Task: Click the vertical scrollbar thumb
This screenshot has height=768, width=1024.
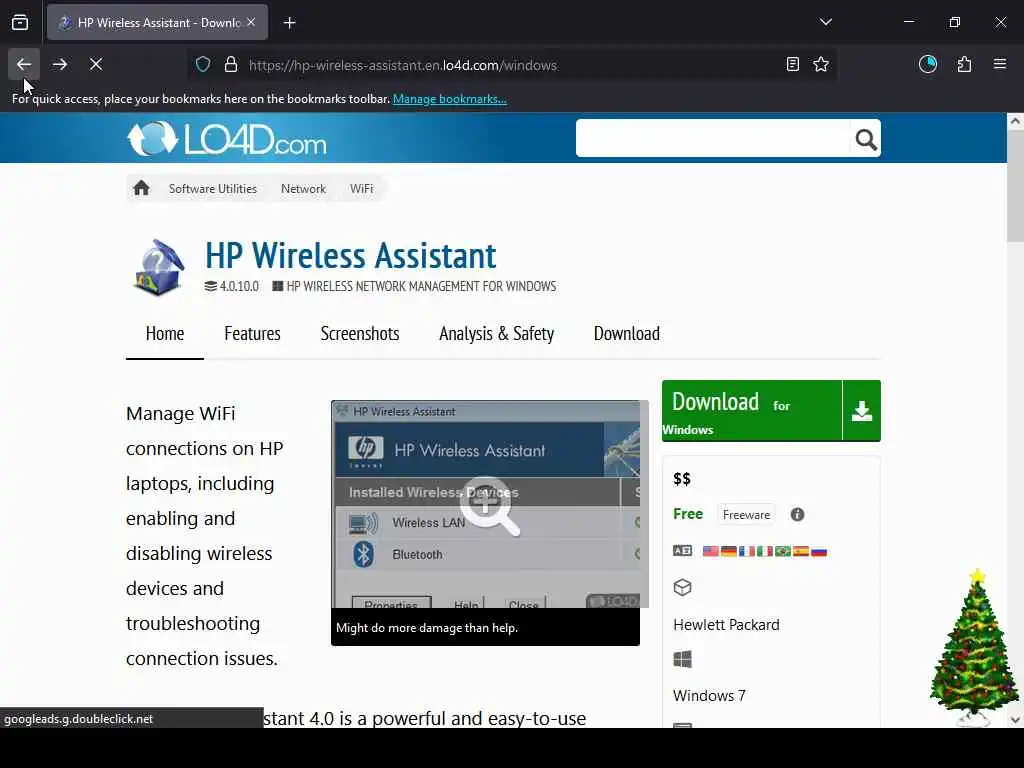Action: click(1015, 186)
